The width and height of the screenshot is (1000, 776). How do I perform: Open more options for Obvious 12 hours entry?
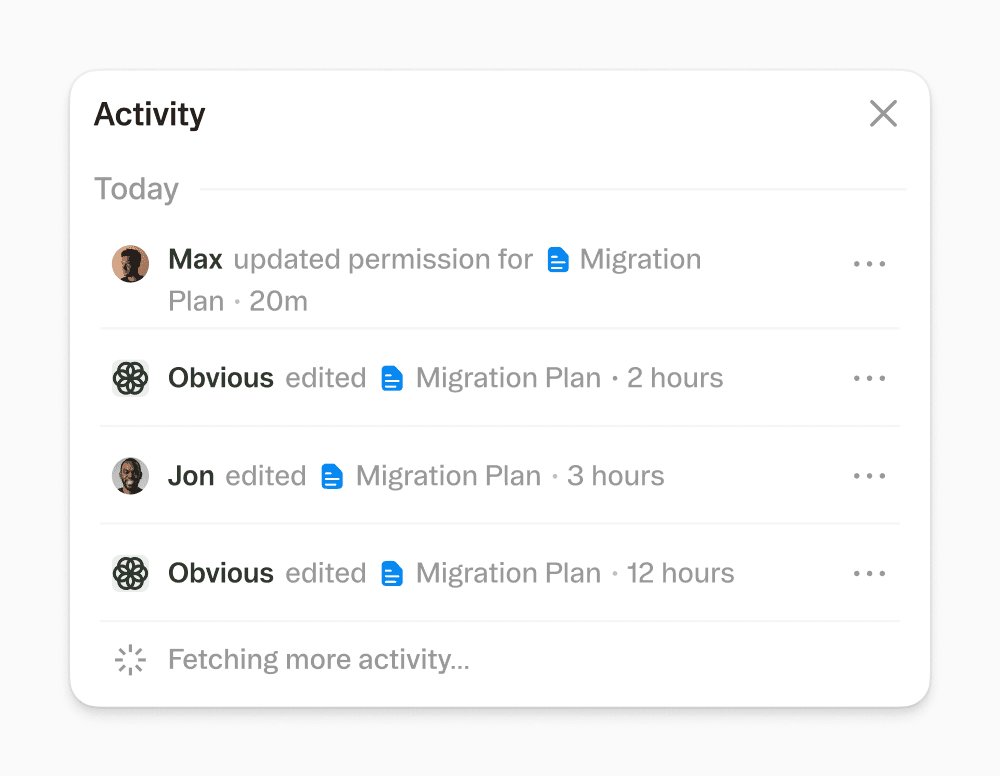pos(869,574)
